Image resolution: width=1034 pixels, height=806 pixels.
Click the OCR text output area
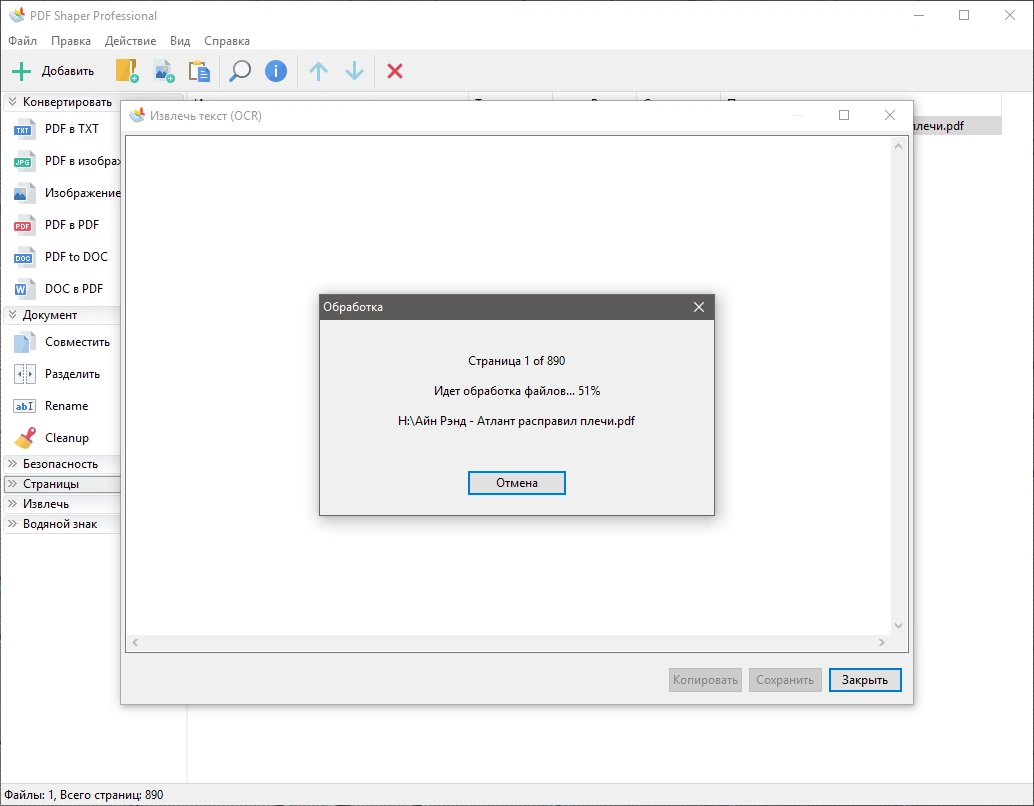pyautogui.click(x=508, y=385)
